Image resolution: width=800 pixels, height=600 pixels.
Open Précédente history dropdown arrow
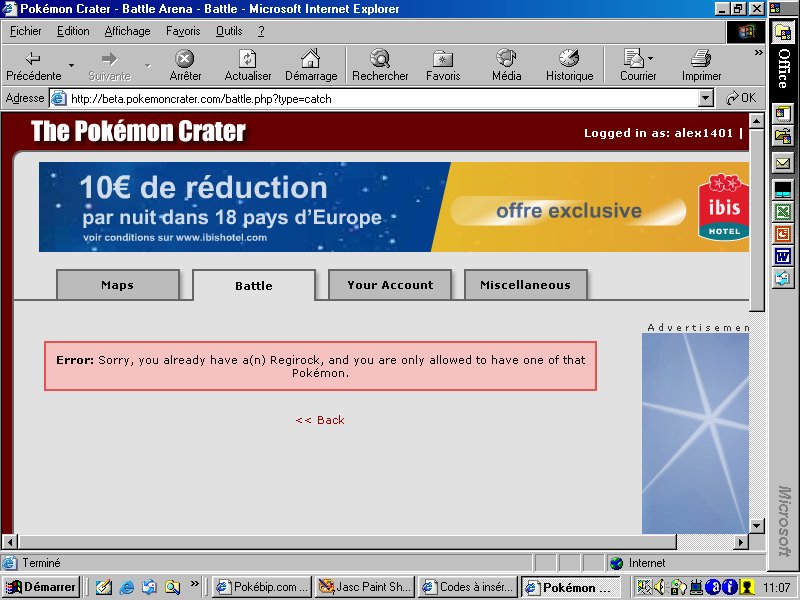click(x=71, y=65)
